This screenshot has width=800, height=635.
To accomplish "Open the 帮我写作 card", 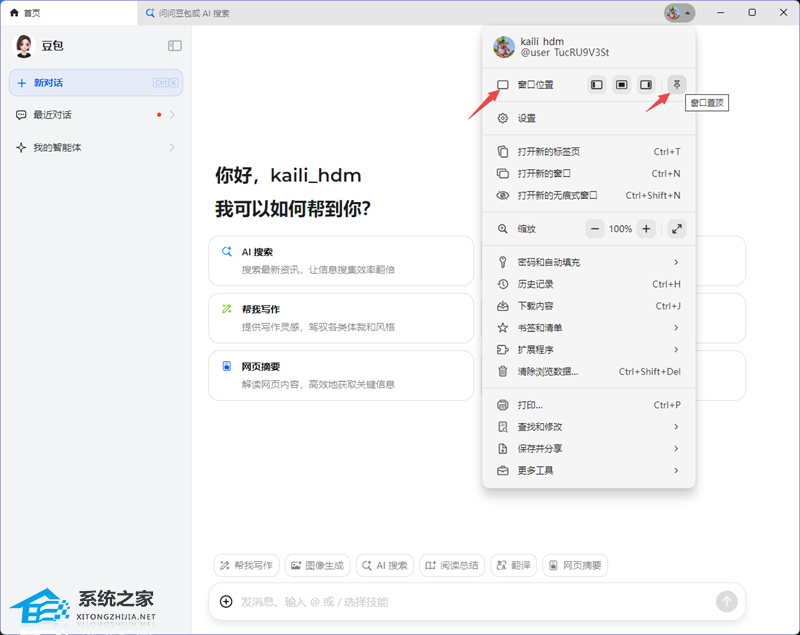I will 341,318.
